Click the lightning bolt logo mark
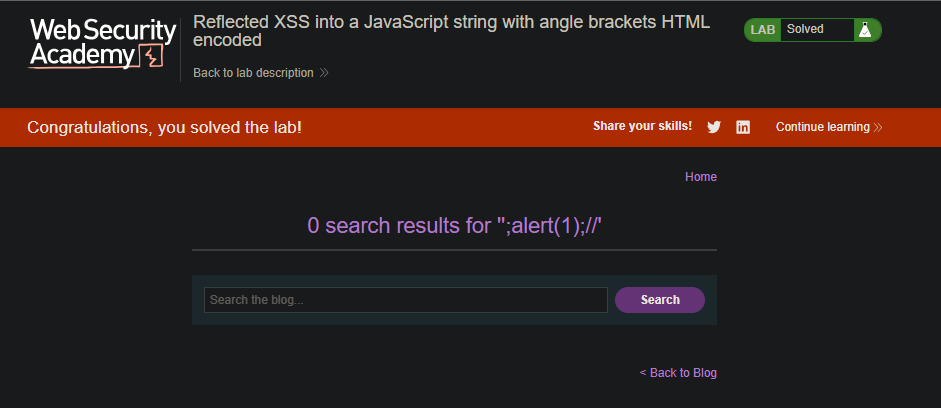 (x=151, y=55)
